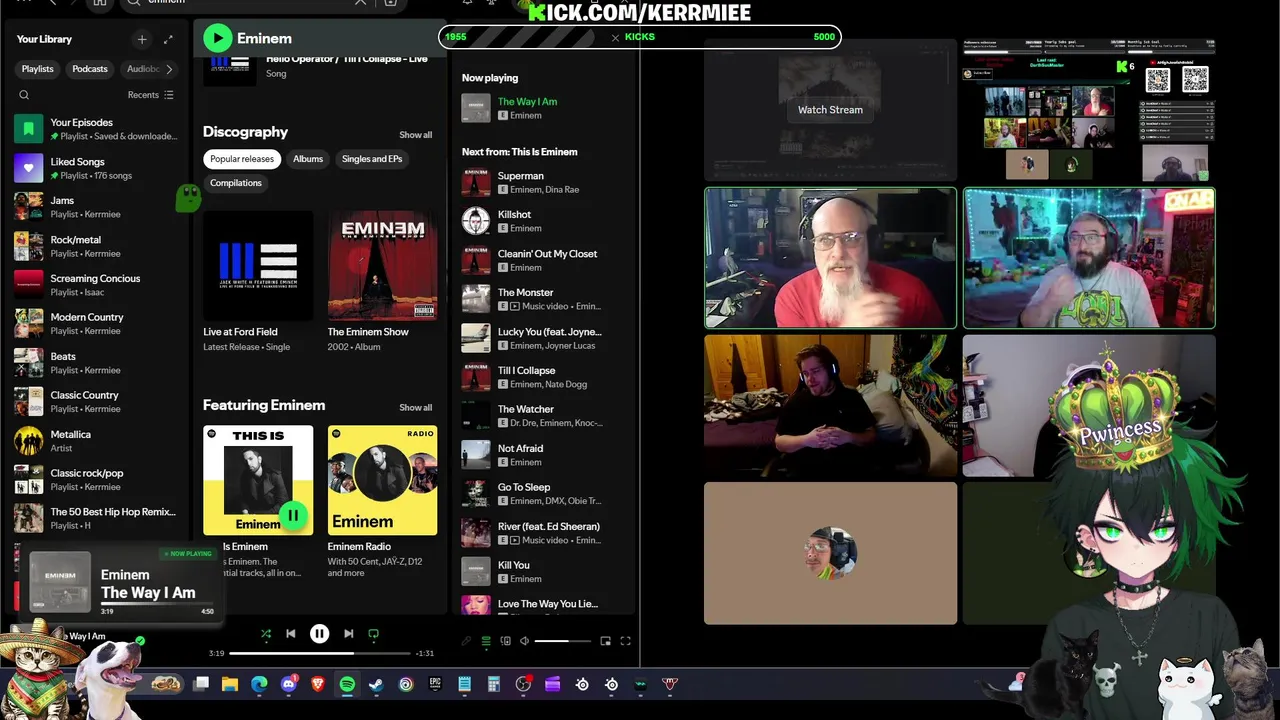
Task: Dismiss the KICKS goal bar with X
Action: 615,37
